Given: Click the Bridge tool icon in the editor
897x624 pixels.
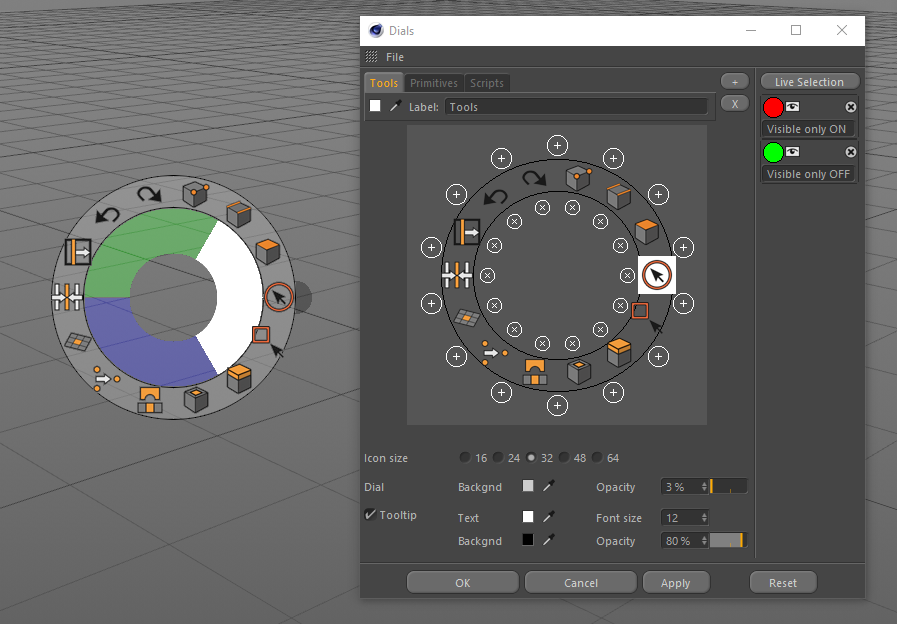Looking at the screenshot, I should [534, 370].
